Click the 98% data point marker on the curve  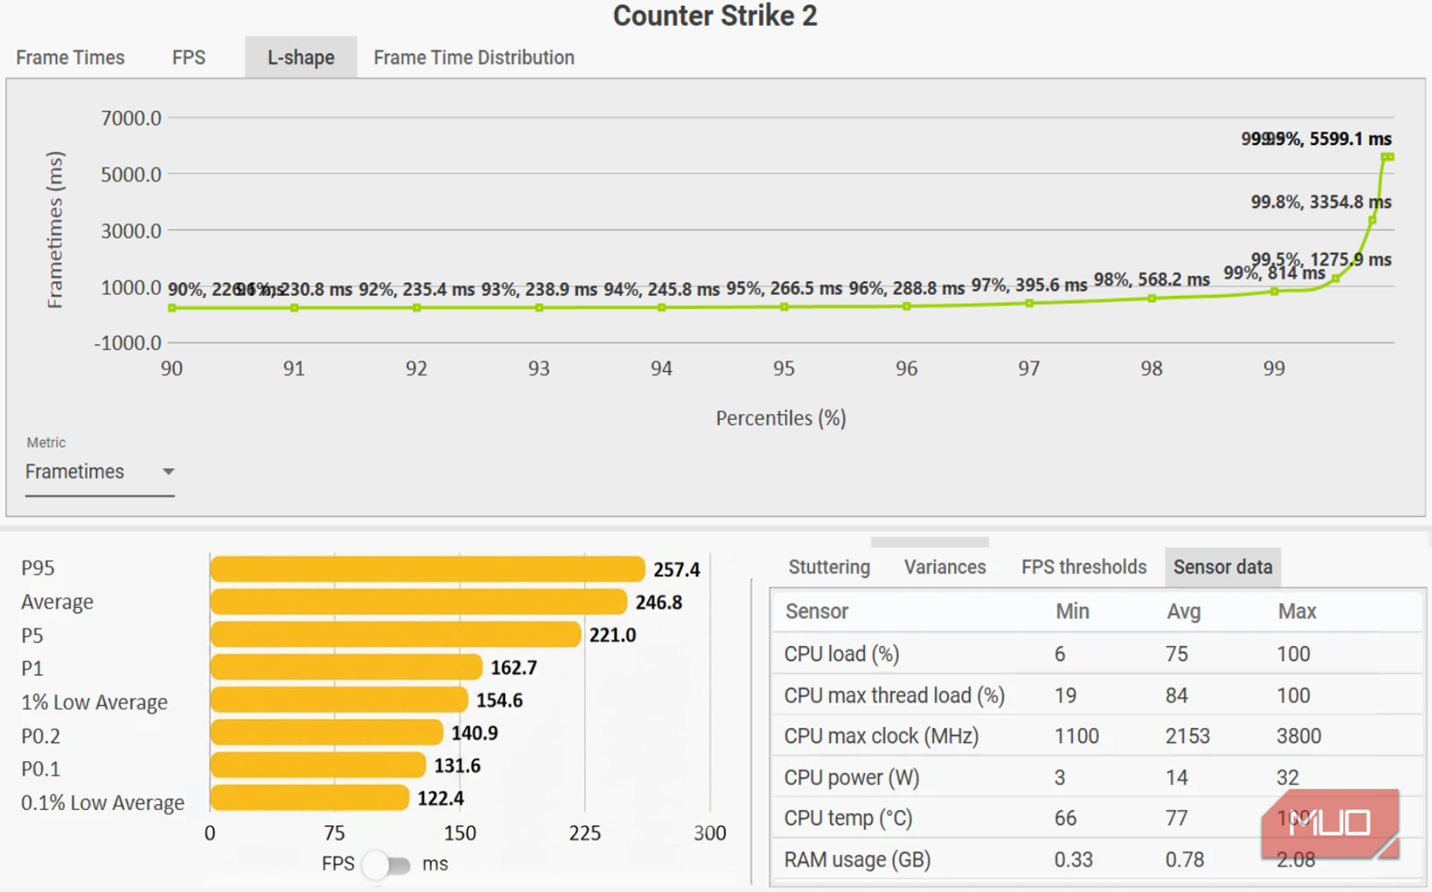coord(1152,298)
